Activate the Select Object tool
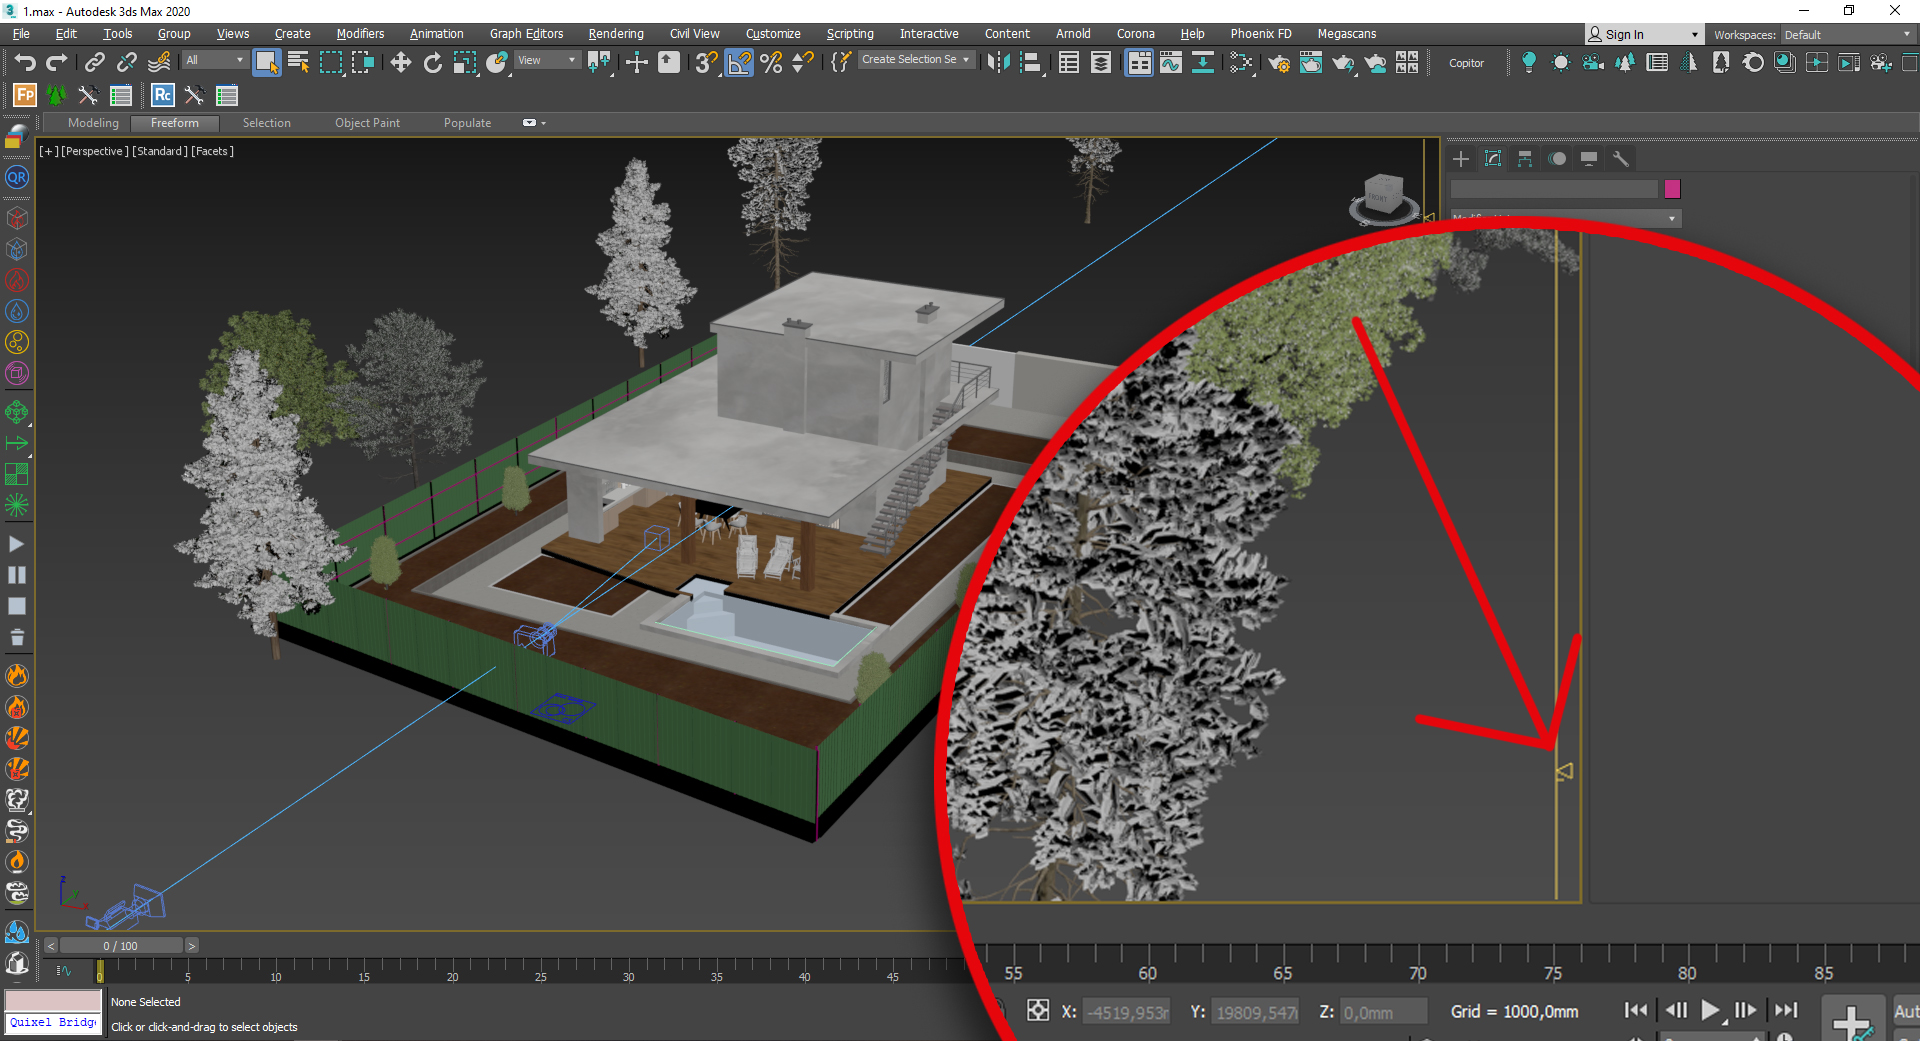The height and width of the screenshot is (1041, 1920). 266,63
